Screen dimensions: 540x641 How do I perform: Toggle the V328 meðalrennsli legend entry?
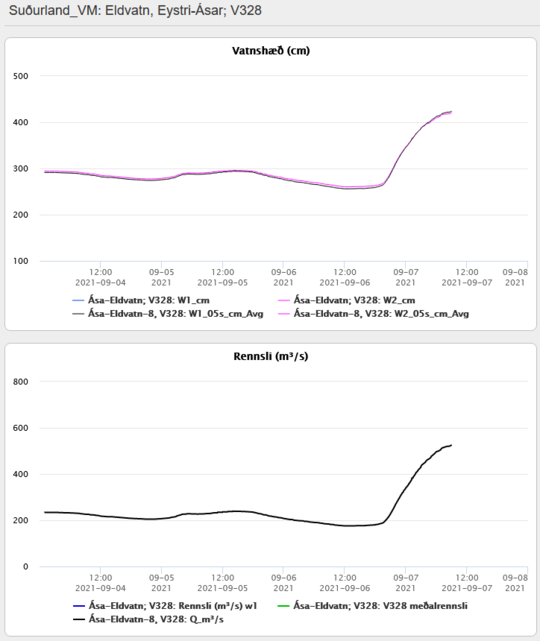coord(372,605)
